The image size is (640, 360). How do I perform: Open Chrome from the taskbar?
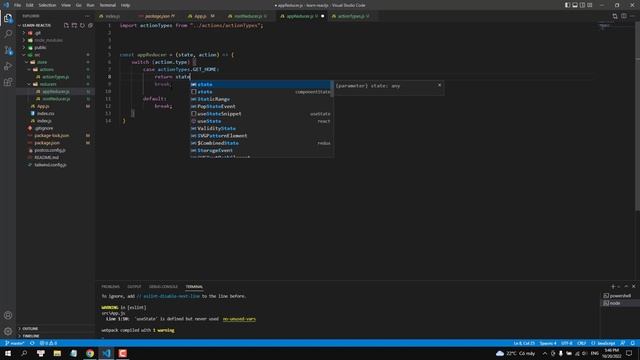pos(90,353)
